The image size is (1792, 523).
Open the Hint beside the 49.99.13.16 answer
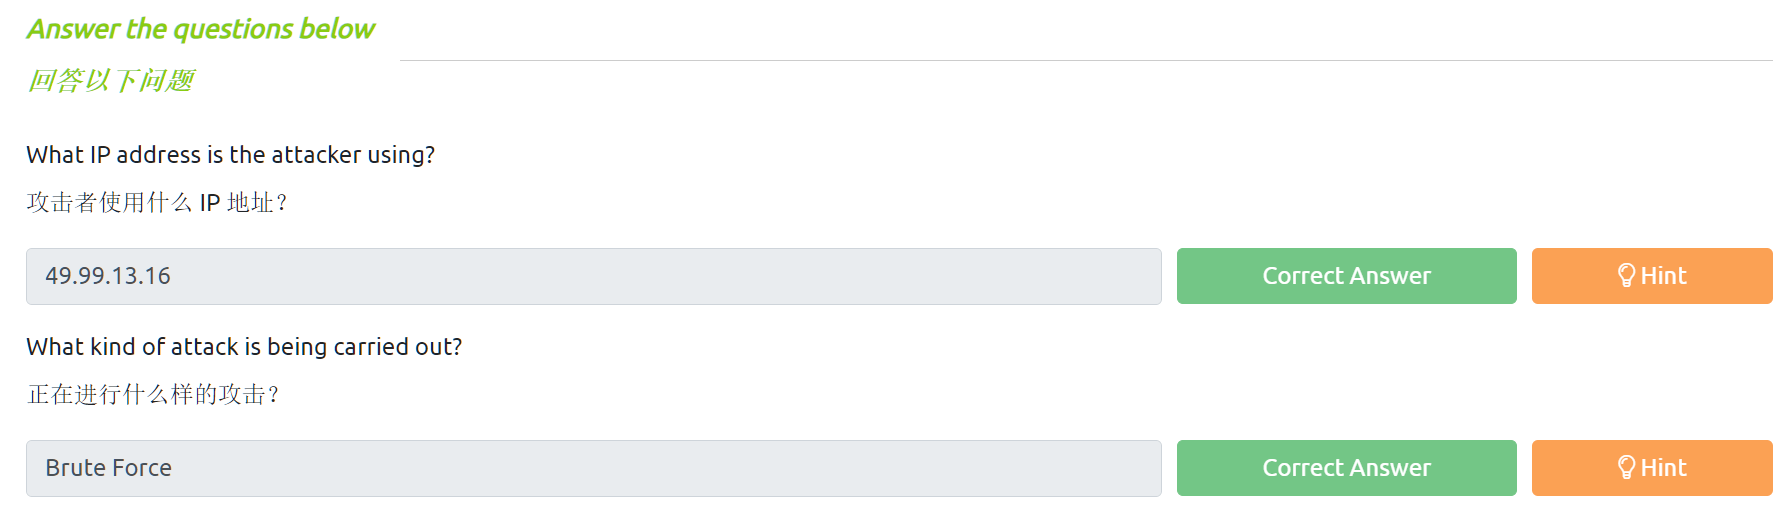(x=1652, y=276)
